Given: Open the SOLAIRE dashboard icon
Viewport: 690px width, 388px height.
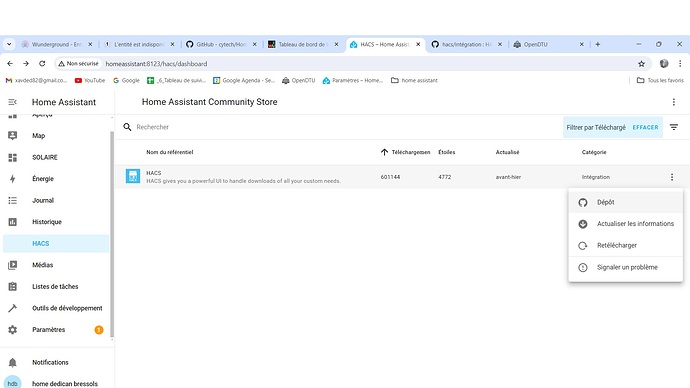Looking at the screenshot, I should 12,157.
